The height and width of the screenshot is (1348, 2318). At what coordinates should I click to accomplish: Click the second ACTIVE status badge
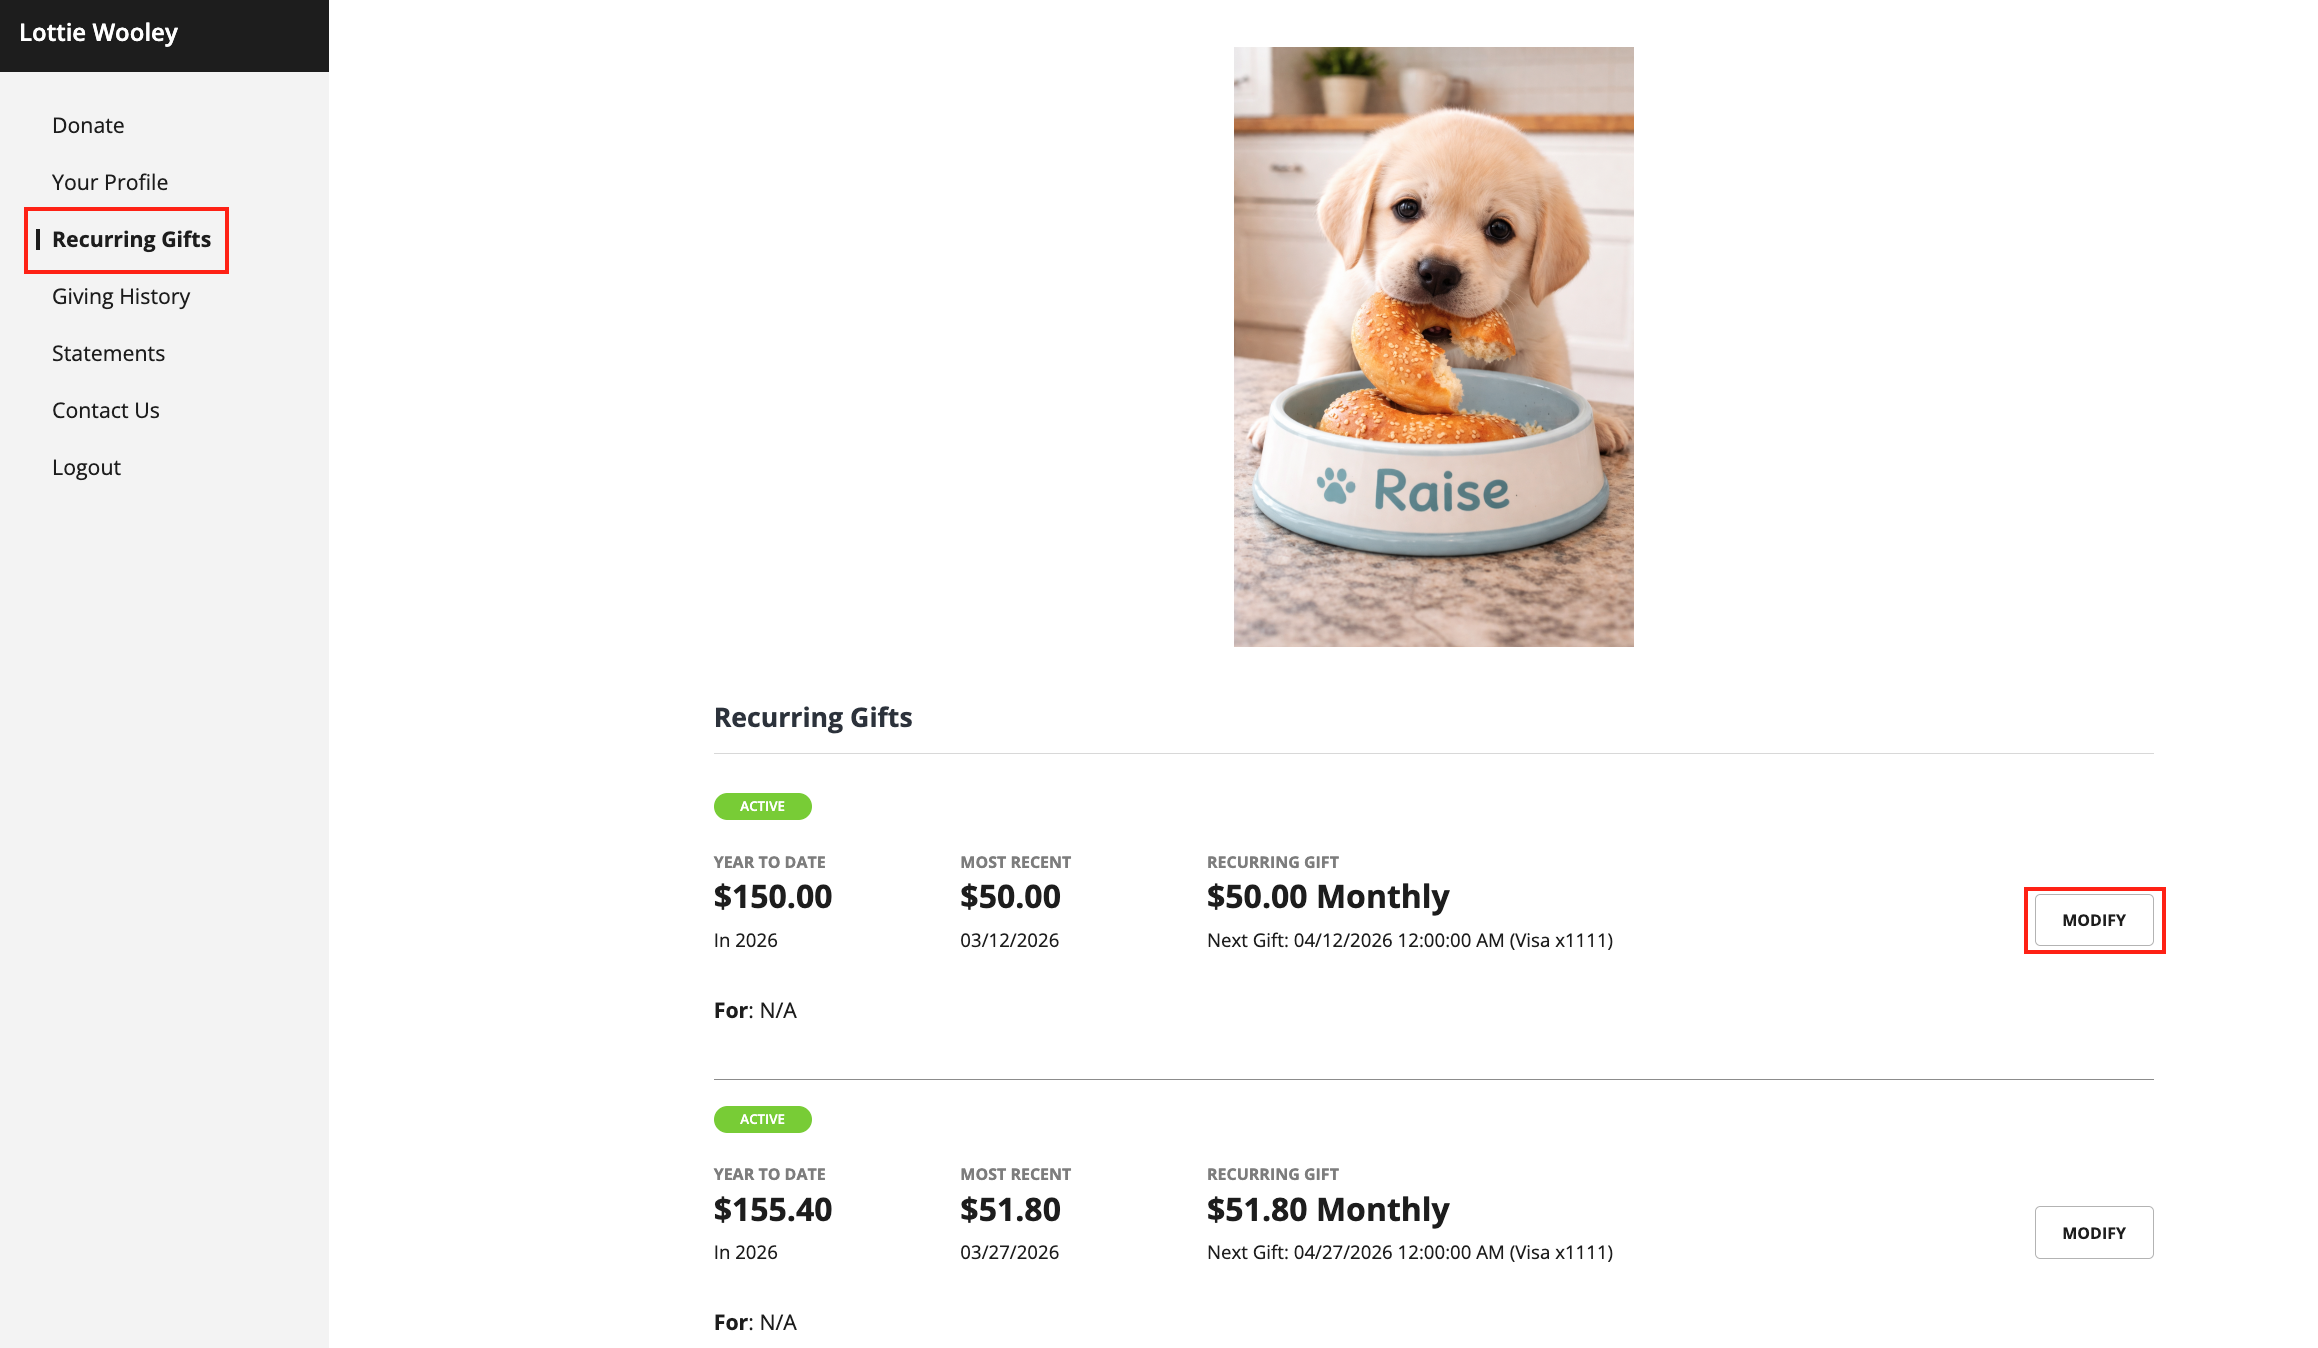762,1119
